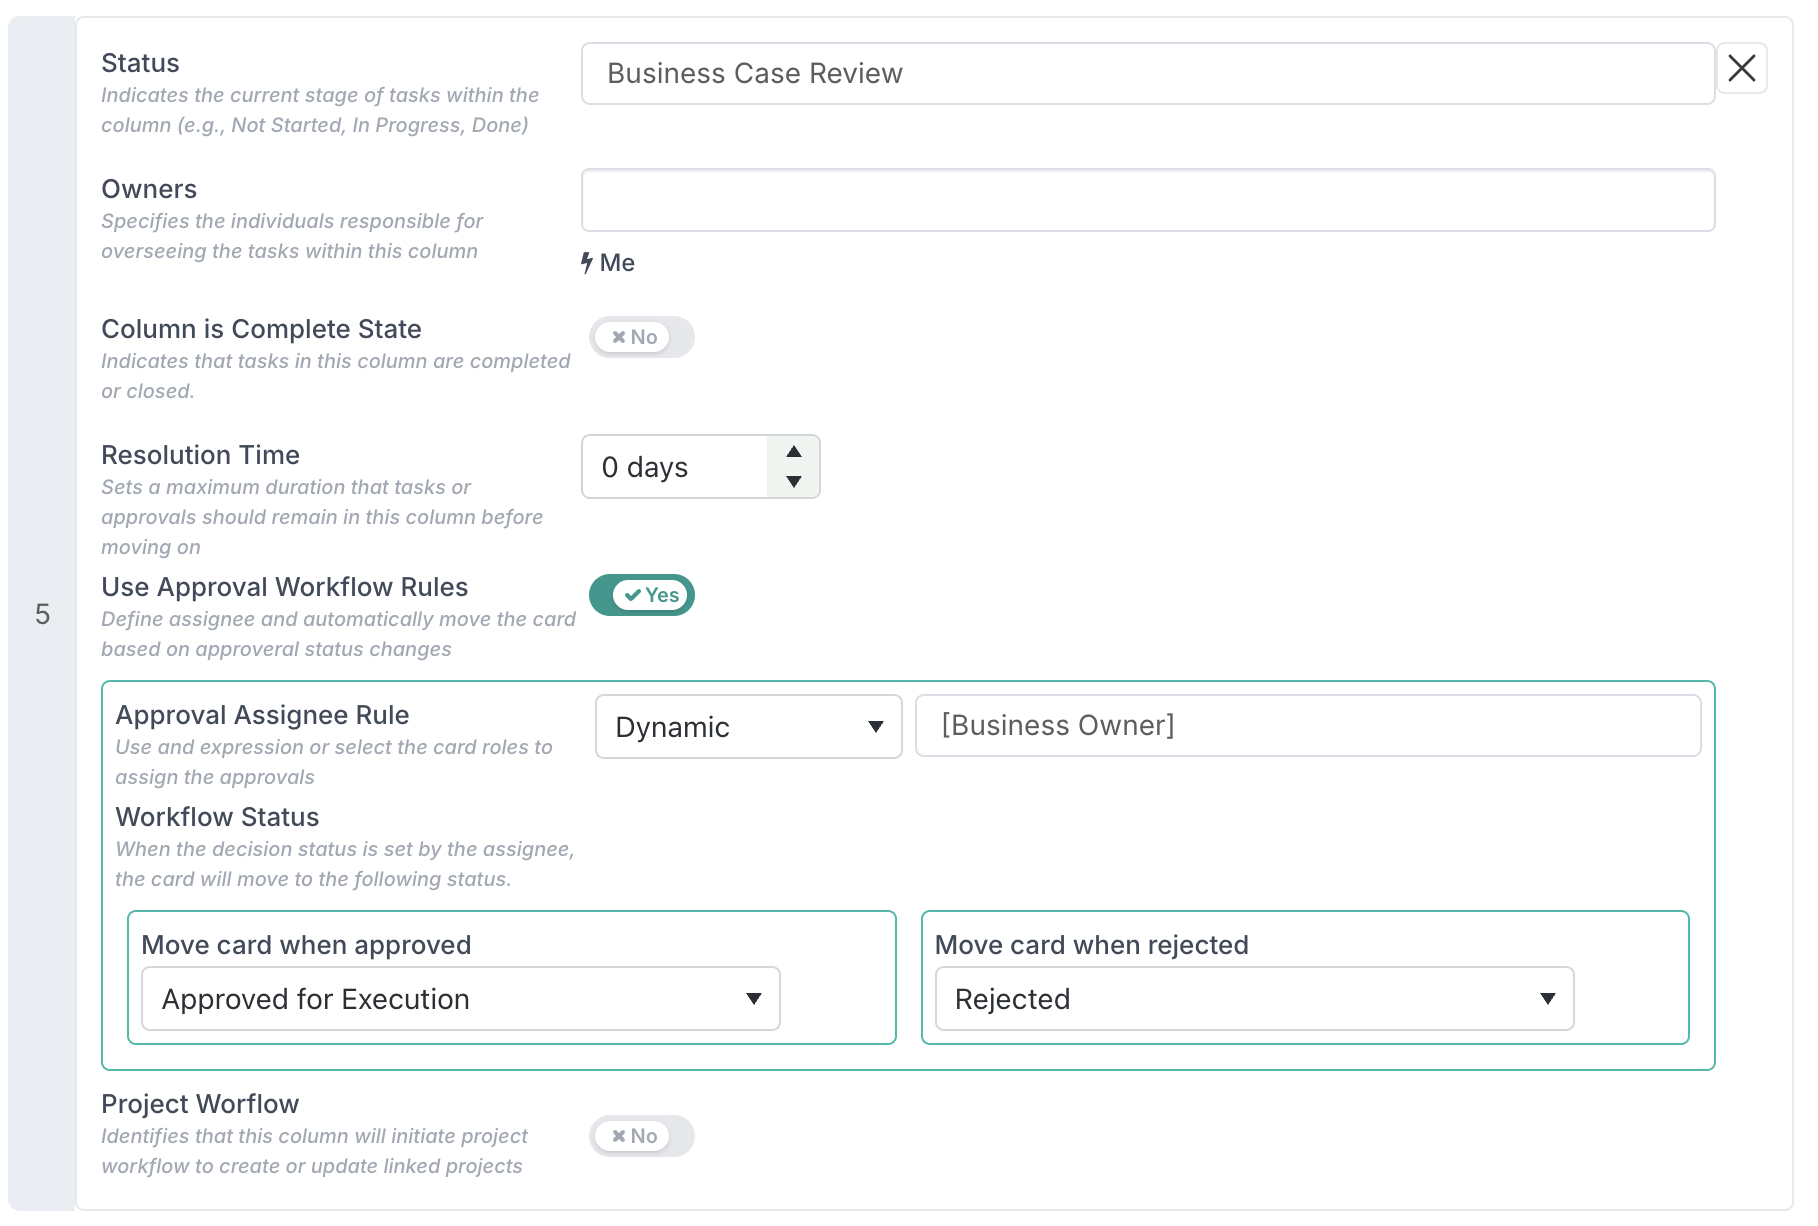Toggle the Column is Complete State switch
1818x1226 pixels.
tap(641, 338)
